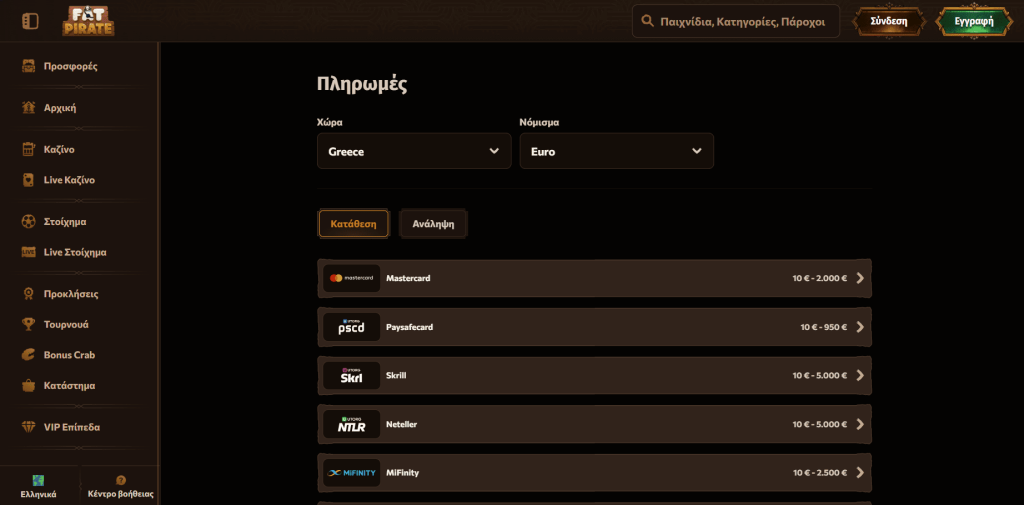Expand the Χώρα dropdown showing Greece

(x=414, y=151)
